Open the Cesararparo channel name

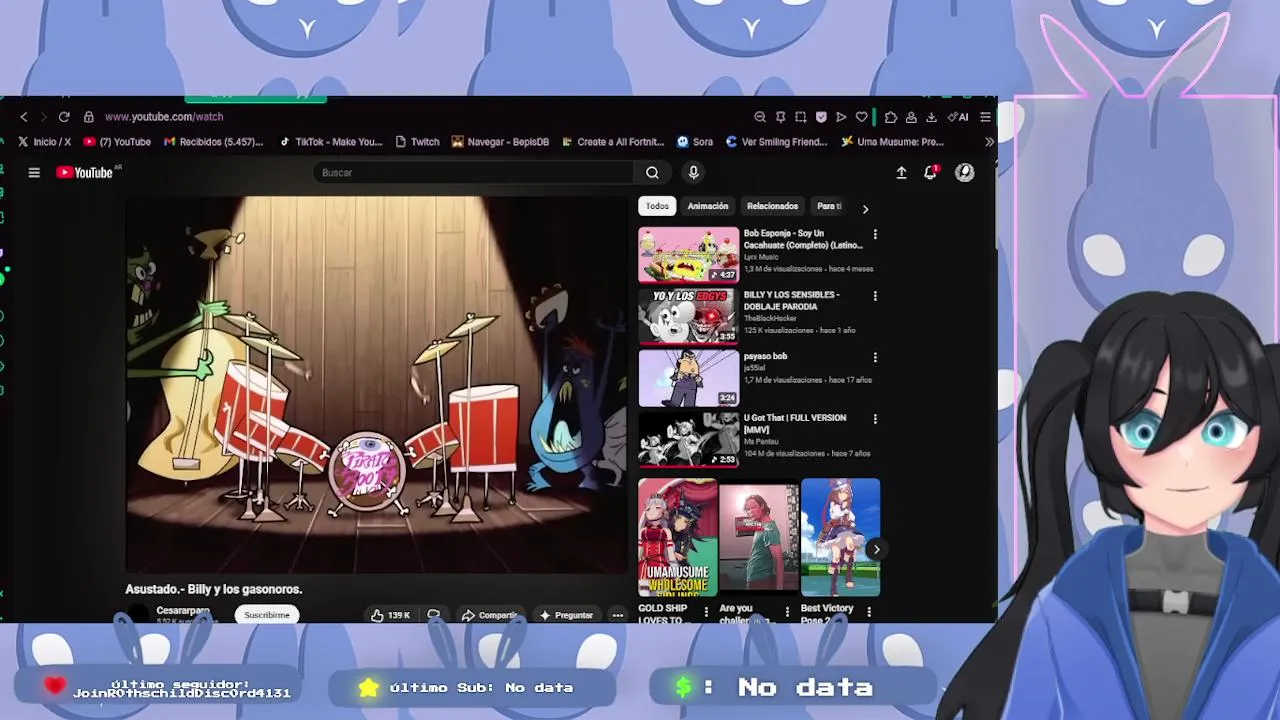[x=183, y=610]
